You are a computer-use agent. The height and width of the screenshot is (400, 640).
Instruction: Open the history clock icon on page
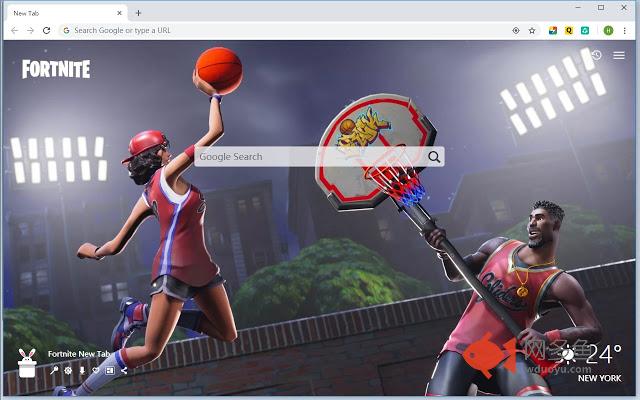[x=597, y=55]
